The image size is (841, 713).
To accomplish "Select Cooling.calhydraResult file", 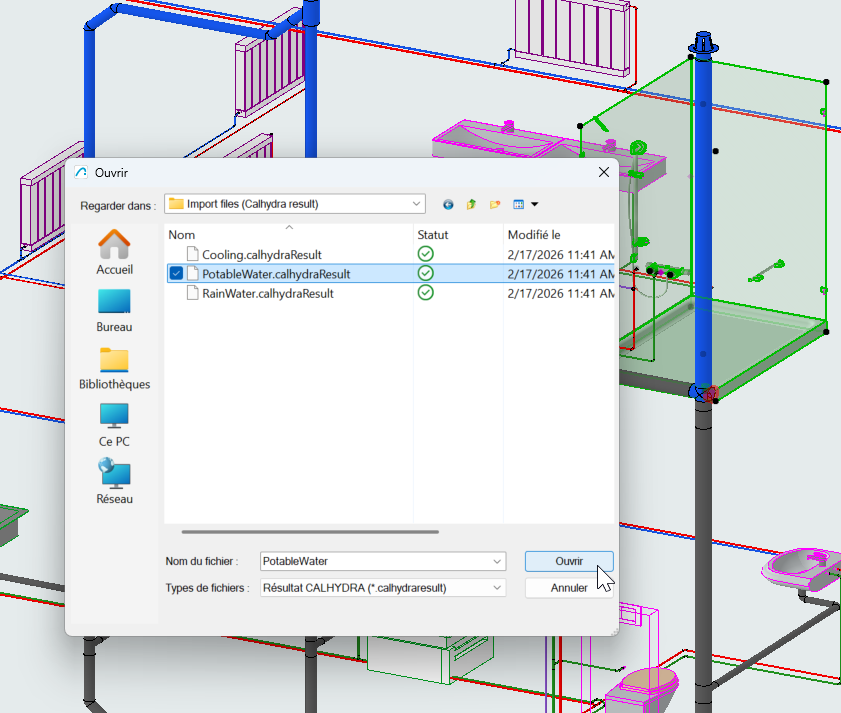I will click(261, 254).
